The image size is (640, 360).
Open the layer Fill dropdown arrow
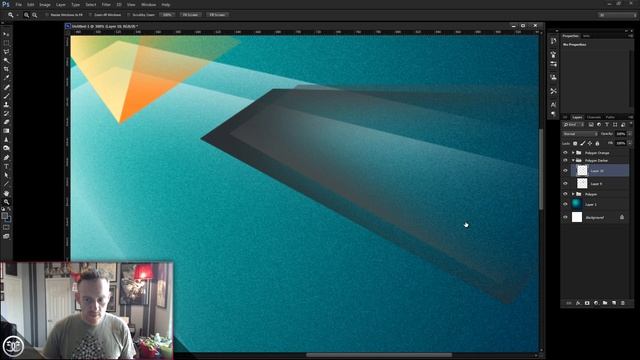630,143
